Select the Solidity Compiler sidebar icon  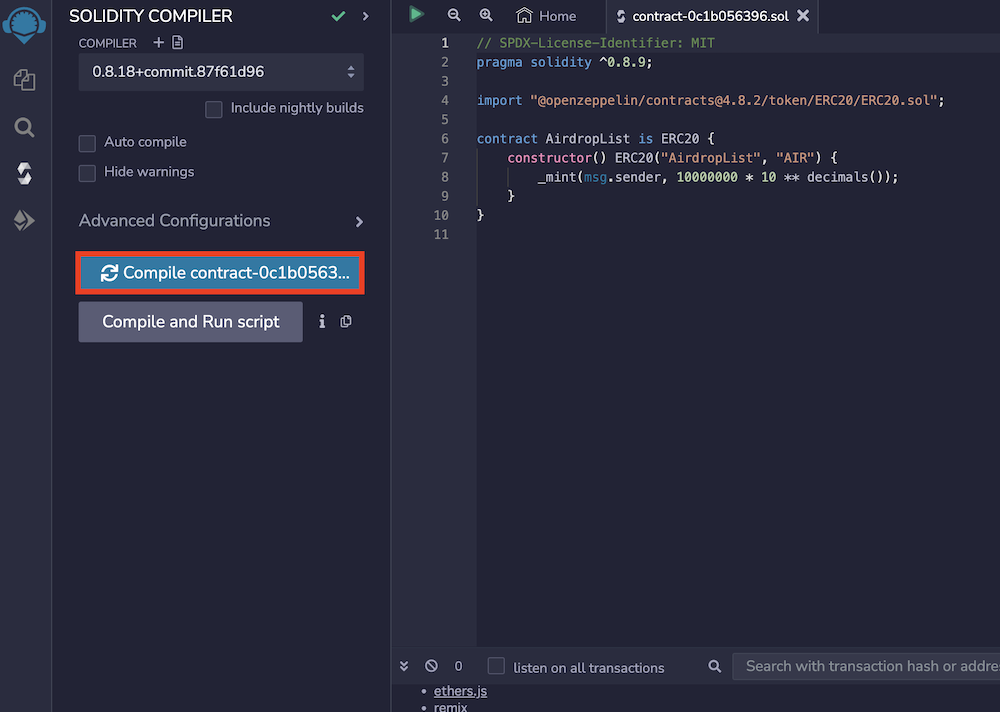24,174
